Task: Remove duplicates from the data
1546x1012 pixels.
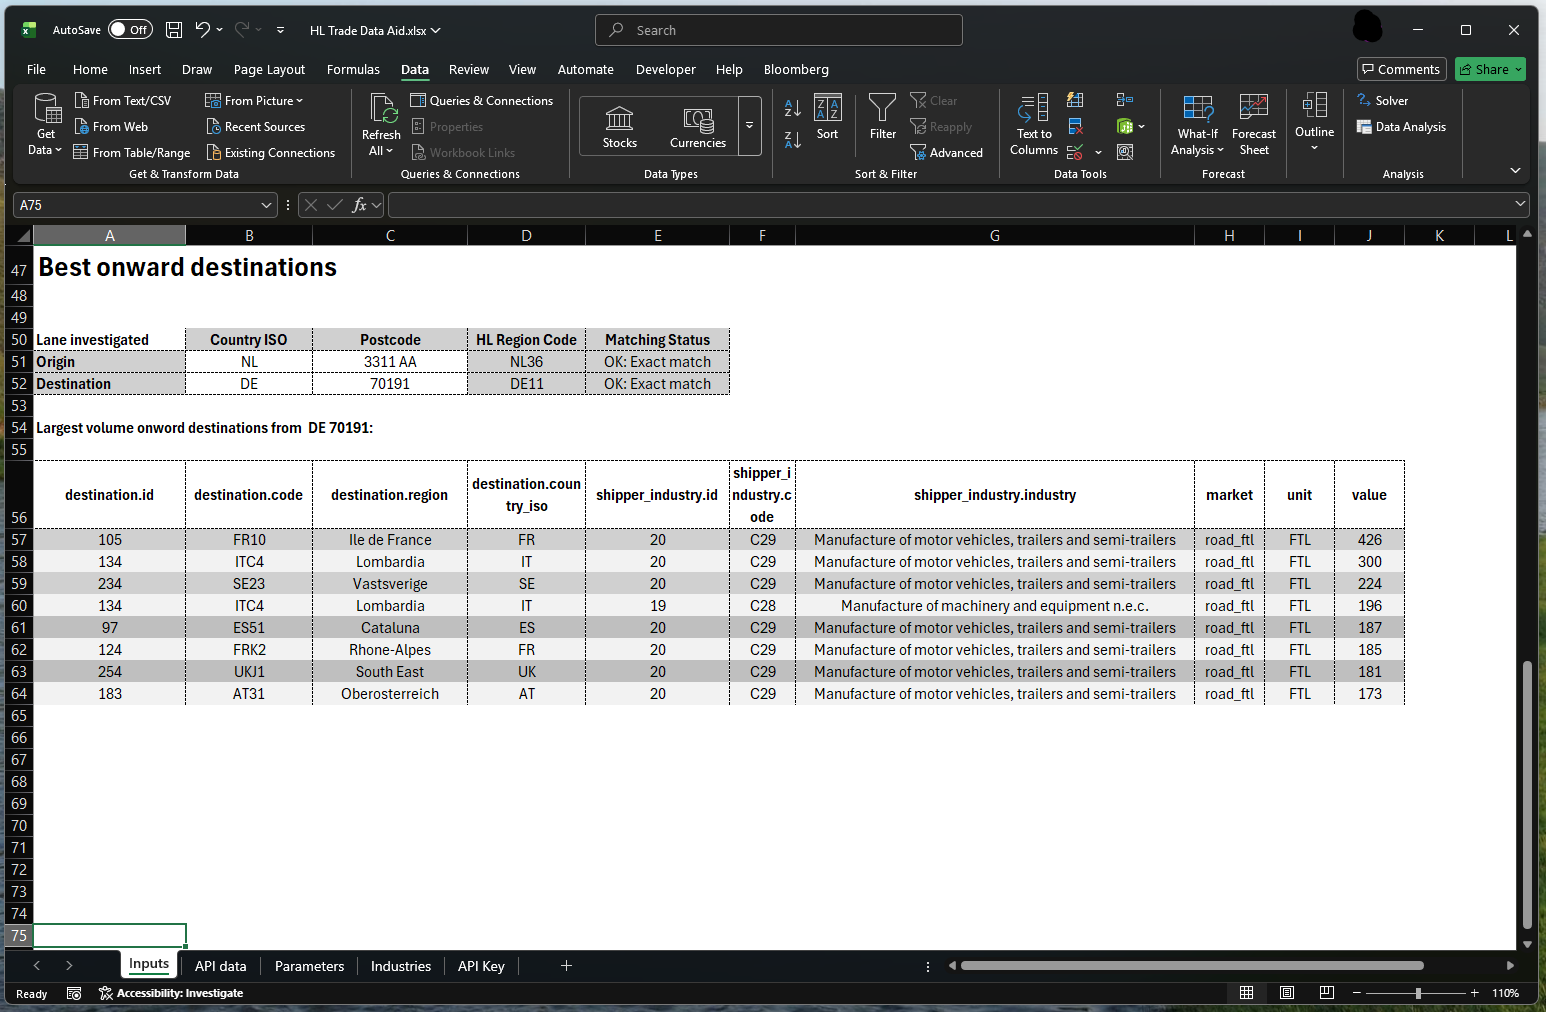Action: point(1076,126)
